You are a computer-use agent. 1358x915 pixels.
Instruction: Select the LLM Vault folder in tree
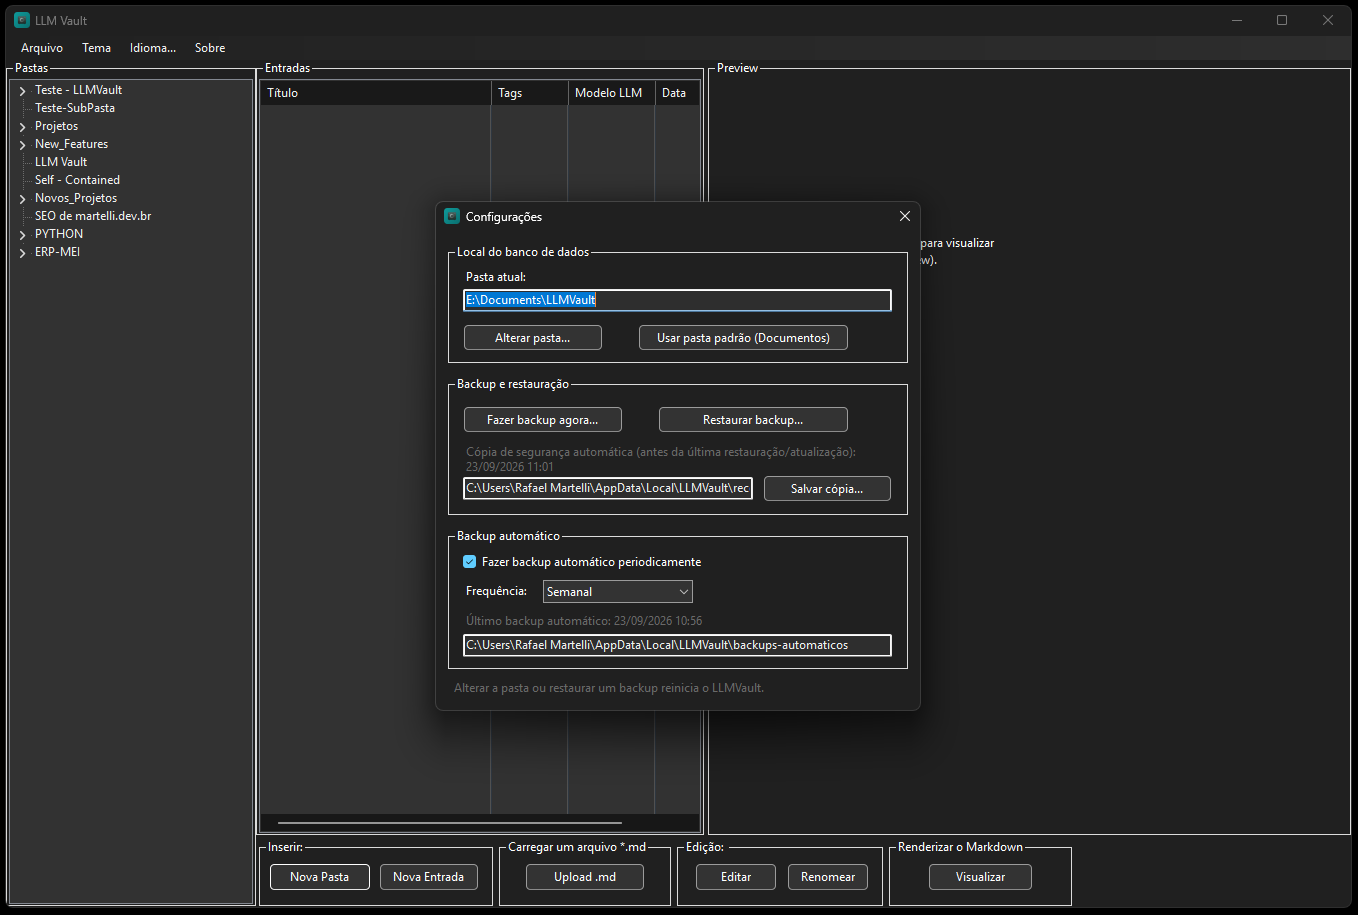pos(61,162)
